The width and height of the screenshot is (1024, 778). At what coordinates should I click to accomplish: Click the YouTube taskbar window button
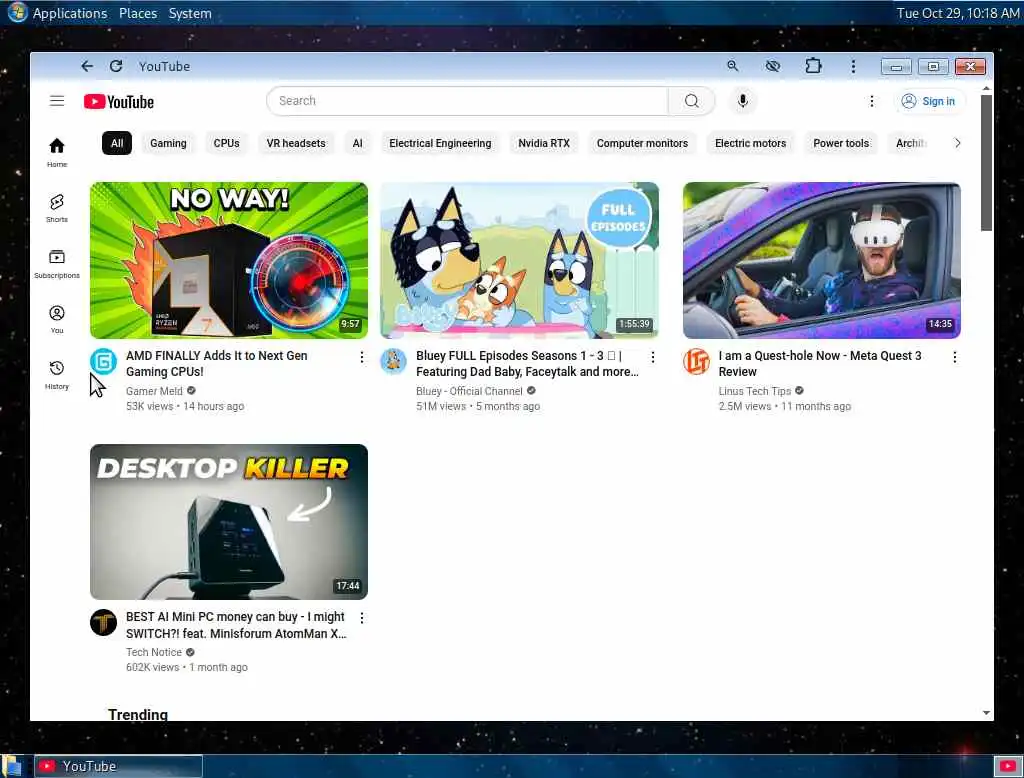pyautogui.click(x=118, y=766)
